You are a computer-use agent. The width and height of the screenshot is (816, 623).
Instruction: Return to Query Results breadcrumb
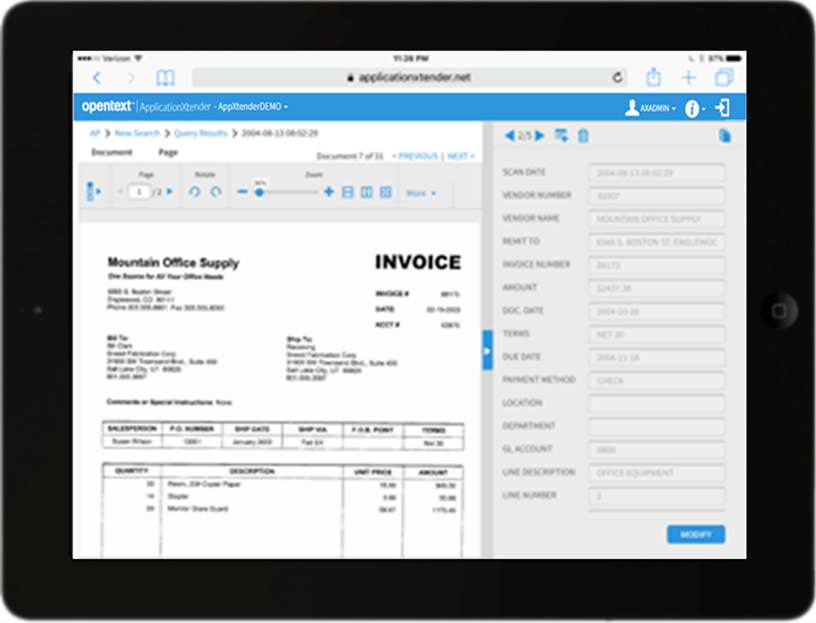tap(200, 133)
